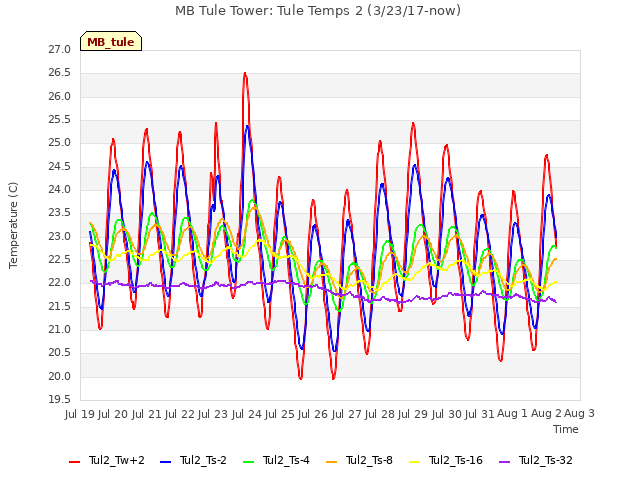Select the Tul2_Tw+2 legend entry
The width and height of the screenshot is (640, 480).
click(x=107, y=461)
